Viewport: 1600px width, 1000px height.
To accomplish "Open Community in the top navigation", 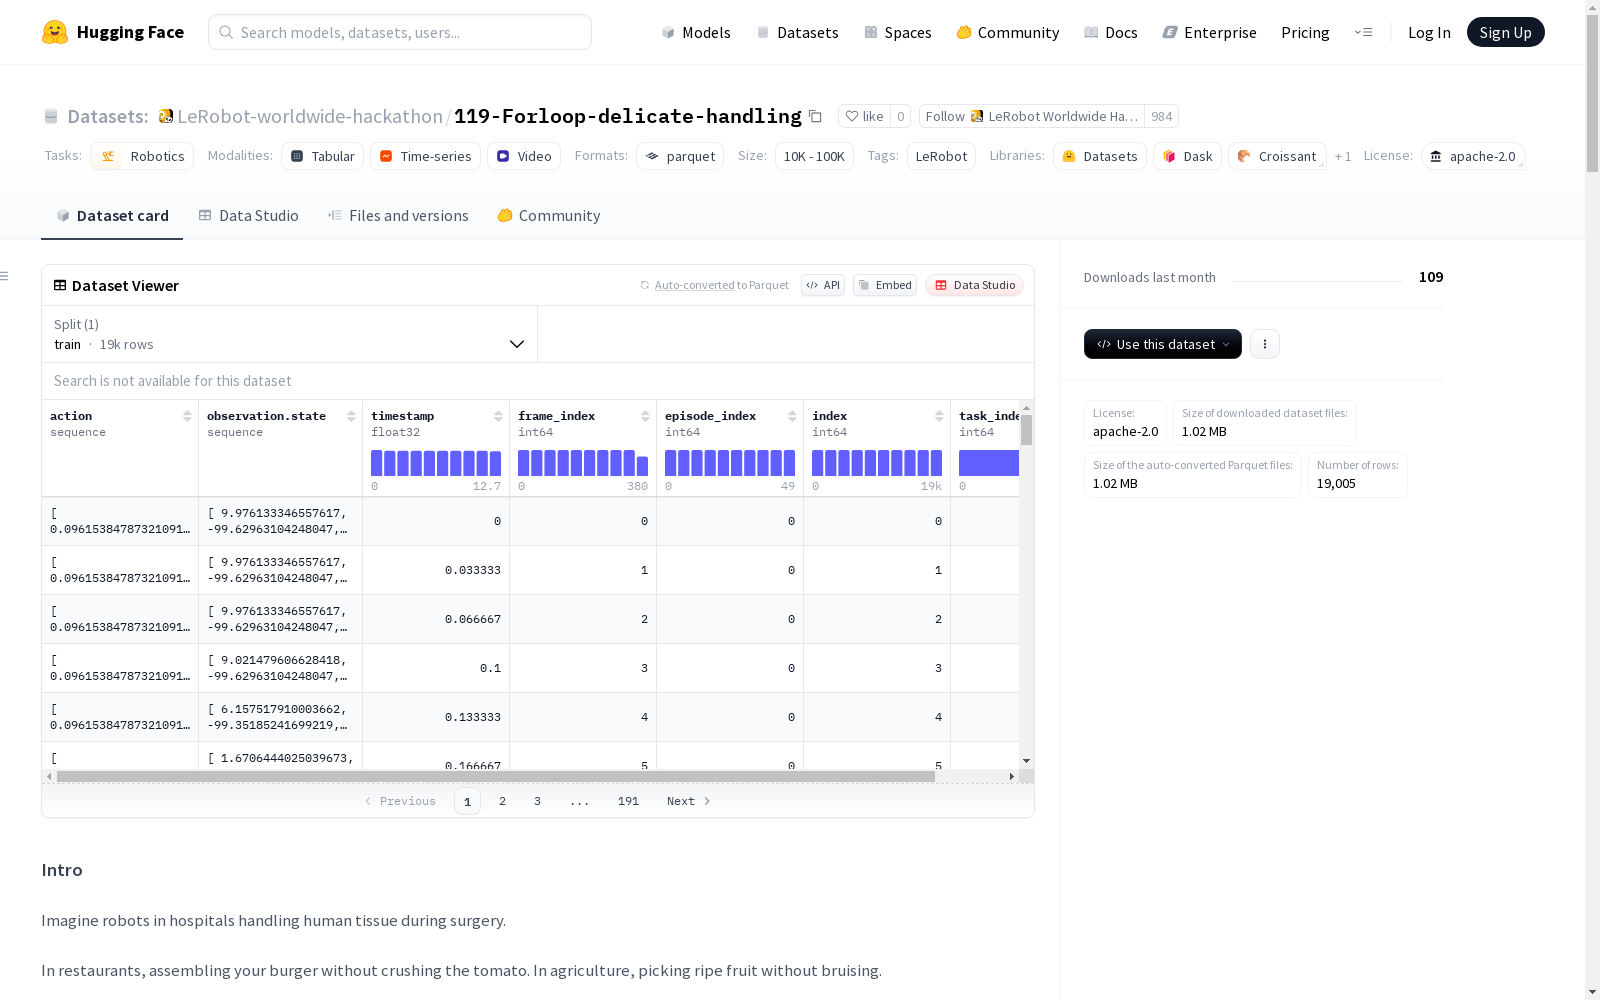I will tap(1008, 32).
